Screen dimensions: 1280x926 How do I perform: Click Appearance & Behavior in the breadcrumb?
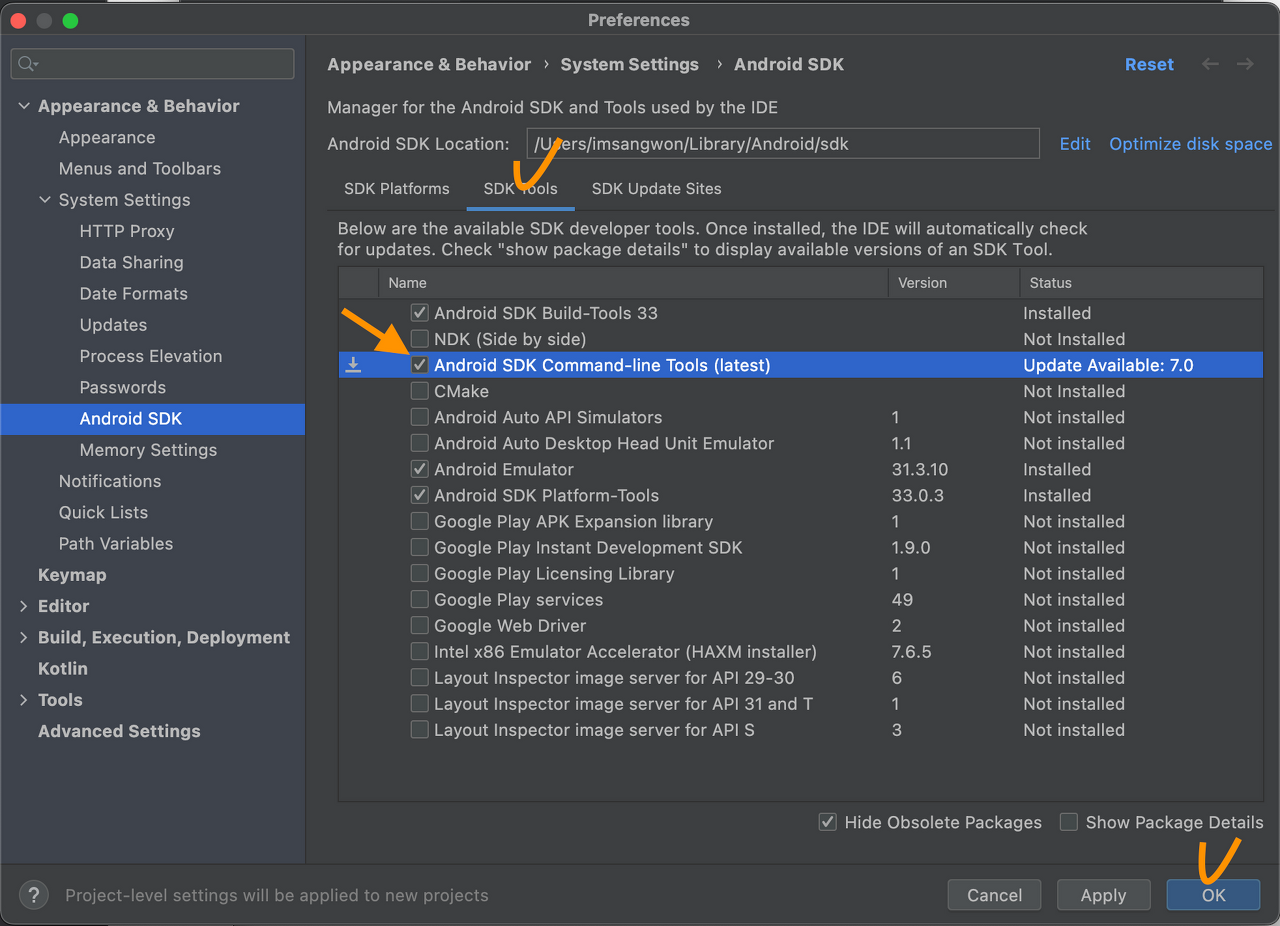pos(429,64)
